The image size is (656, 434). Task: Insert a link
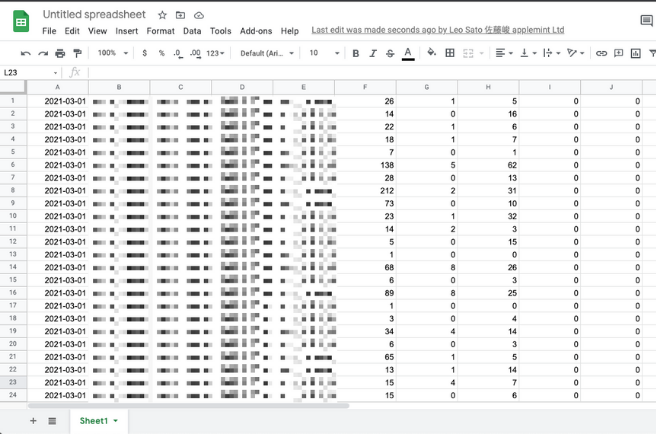pos(601,53)
